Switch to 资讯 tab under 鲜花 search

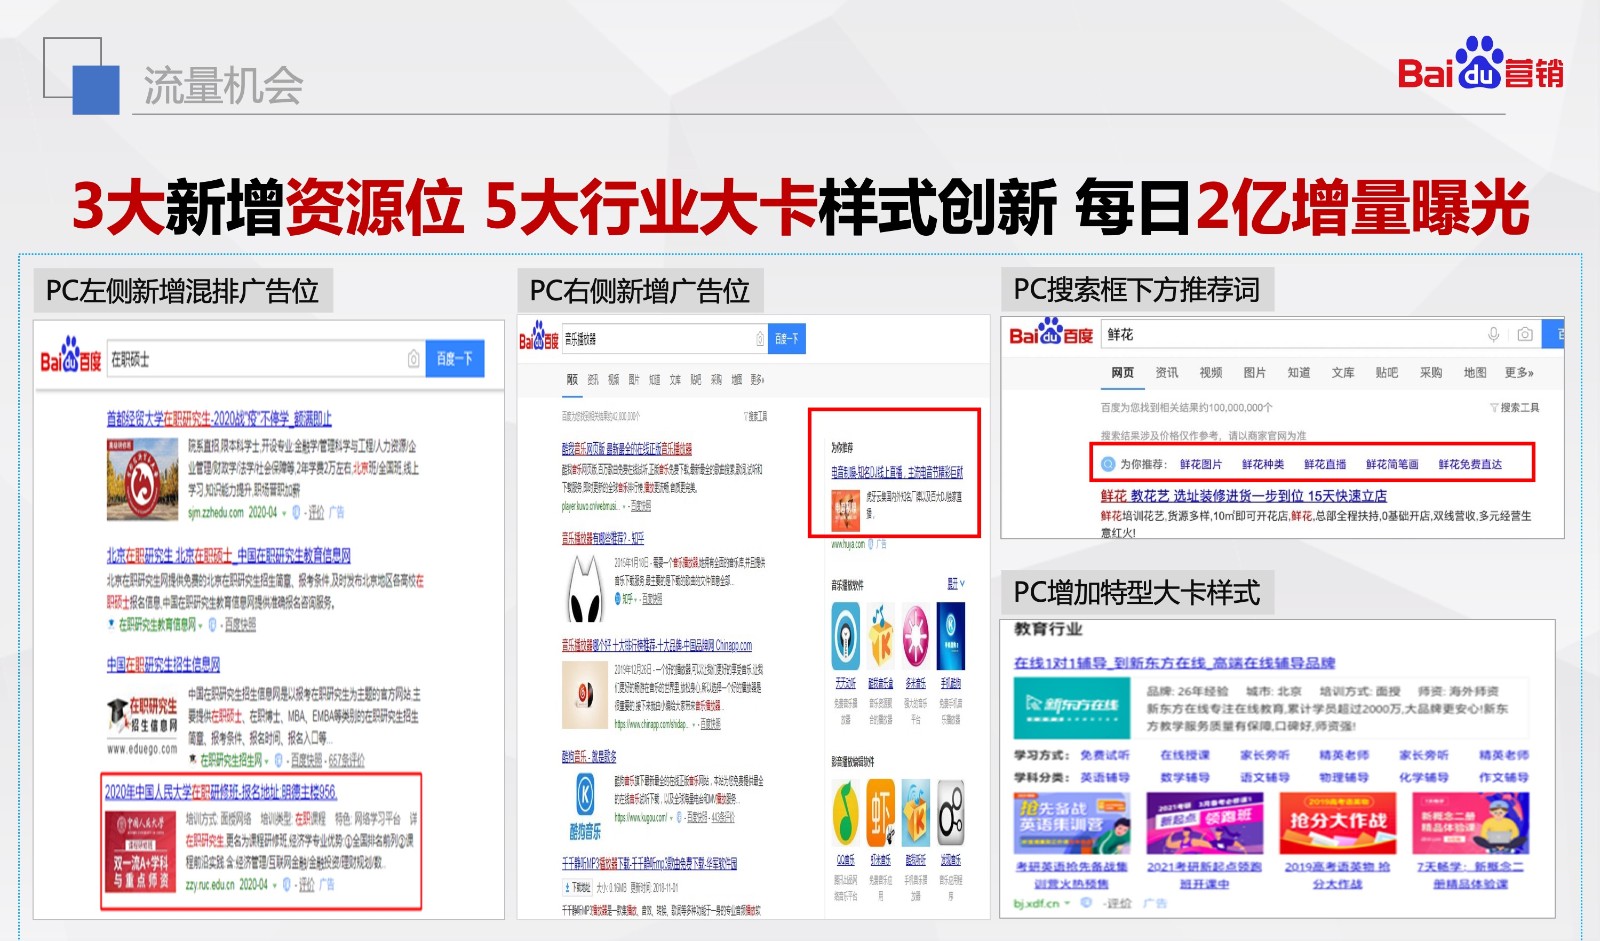pos(1167,372)
